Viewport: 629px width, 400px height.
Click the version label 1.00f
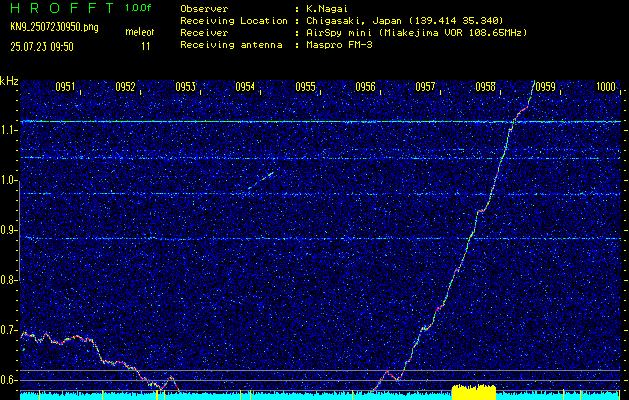point(138,8)
